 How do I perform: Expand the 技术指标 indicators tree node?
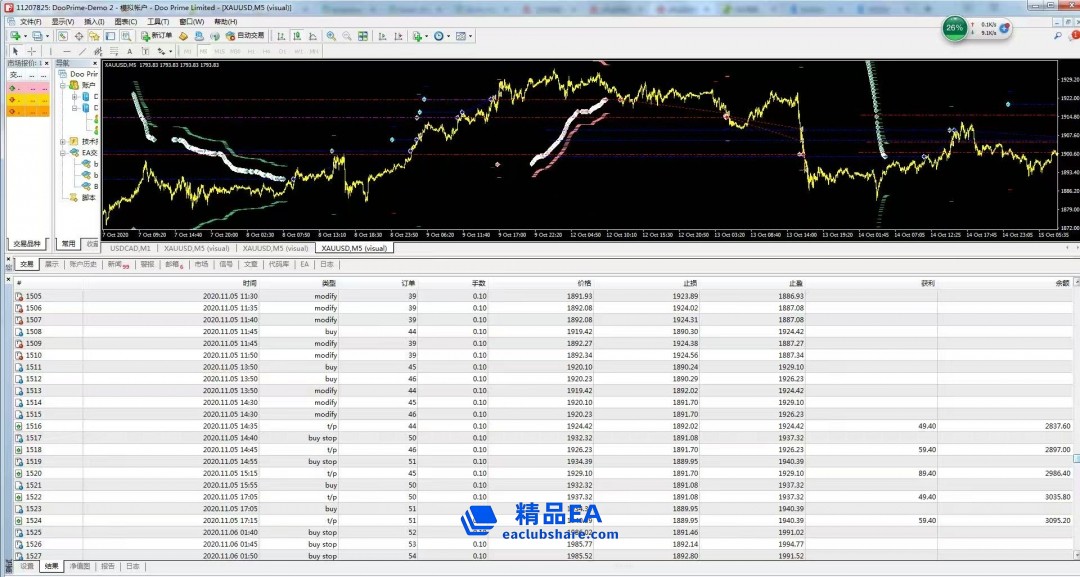tap(64, 141)
